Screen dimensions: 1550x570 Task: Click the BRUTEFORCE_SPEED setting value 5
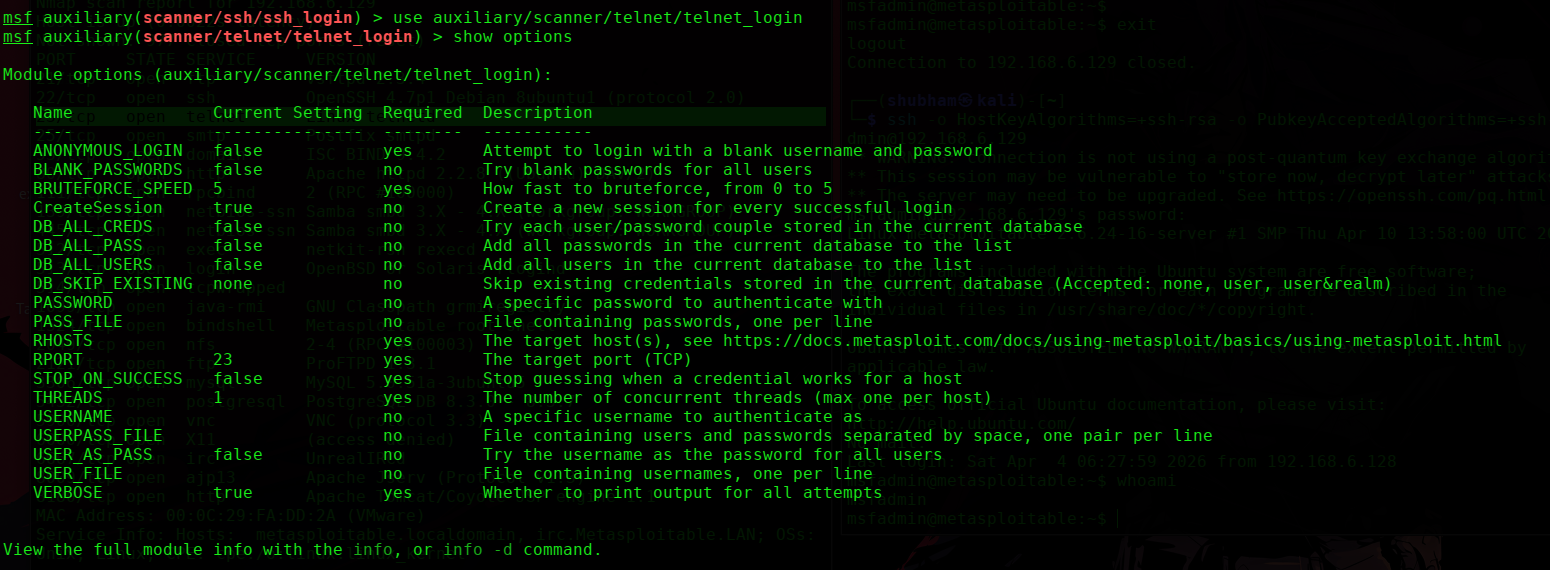click(218, 189)
